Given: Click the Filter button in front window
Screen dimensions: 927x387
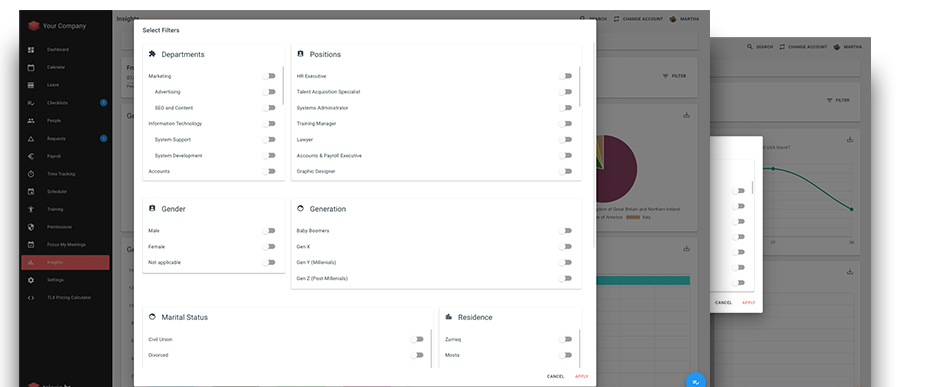Looking at the screenshot, I should point(675,76).
